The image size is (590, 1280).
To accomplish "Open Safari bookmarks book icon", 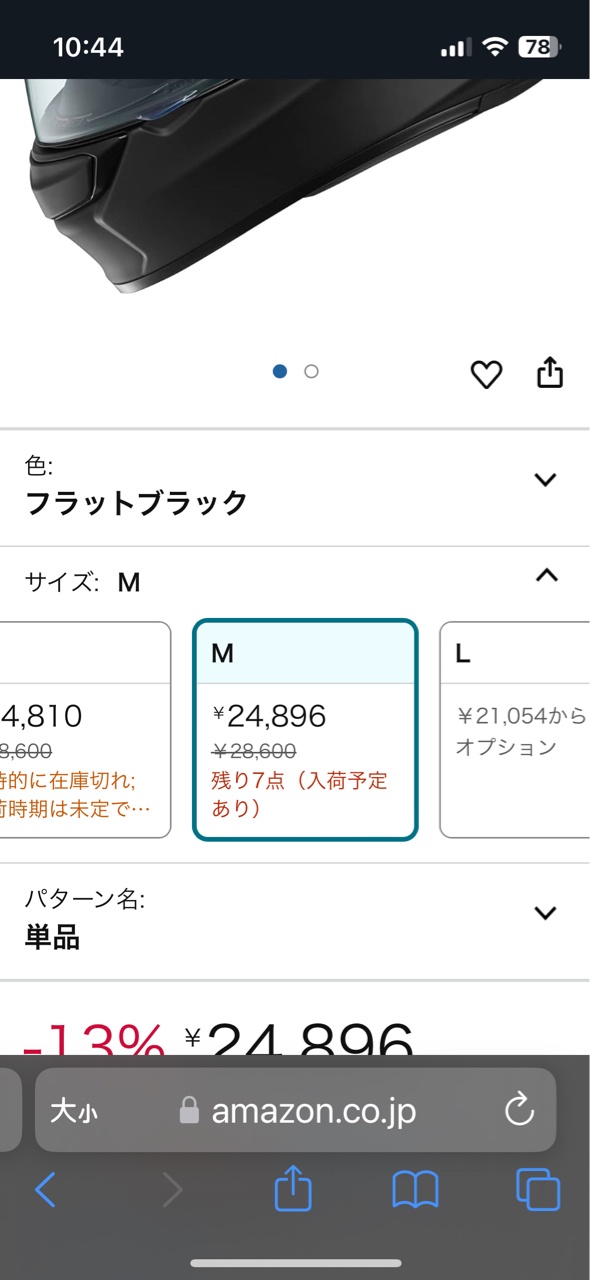I will pyautogui.click(x=415, y=1190).
